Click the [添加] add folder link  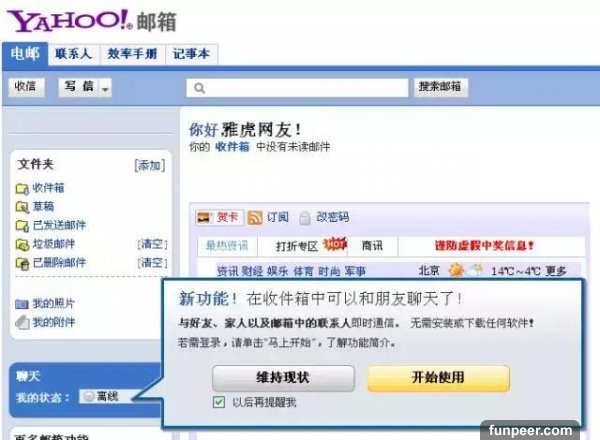coord(150,166)
